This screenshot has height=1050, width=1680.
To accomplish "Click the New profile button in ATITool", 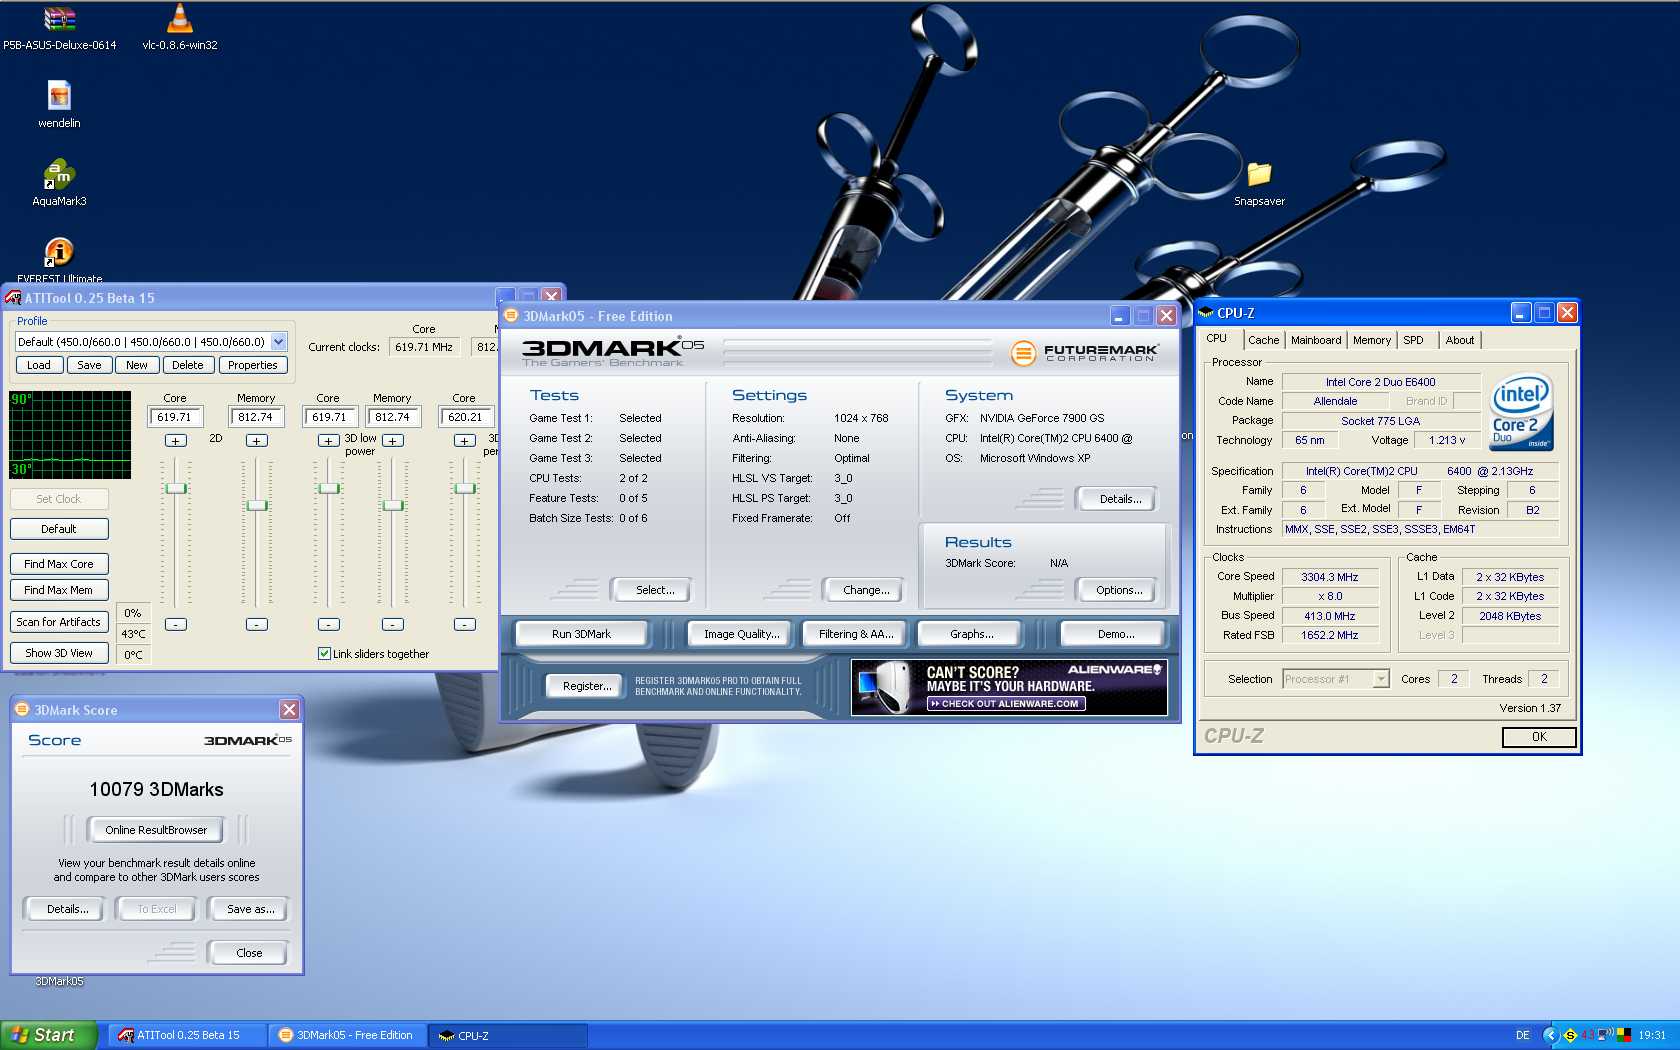I will click(x=137, y=365).
